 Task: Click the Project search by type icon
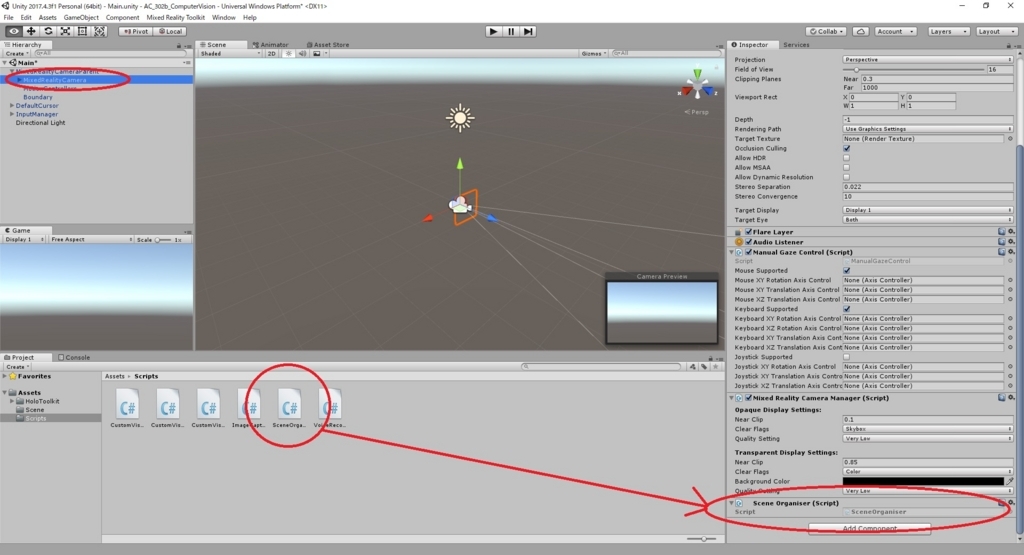coord(692,367)
